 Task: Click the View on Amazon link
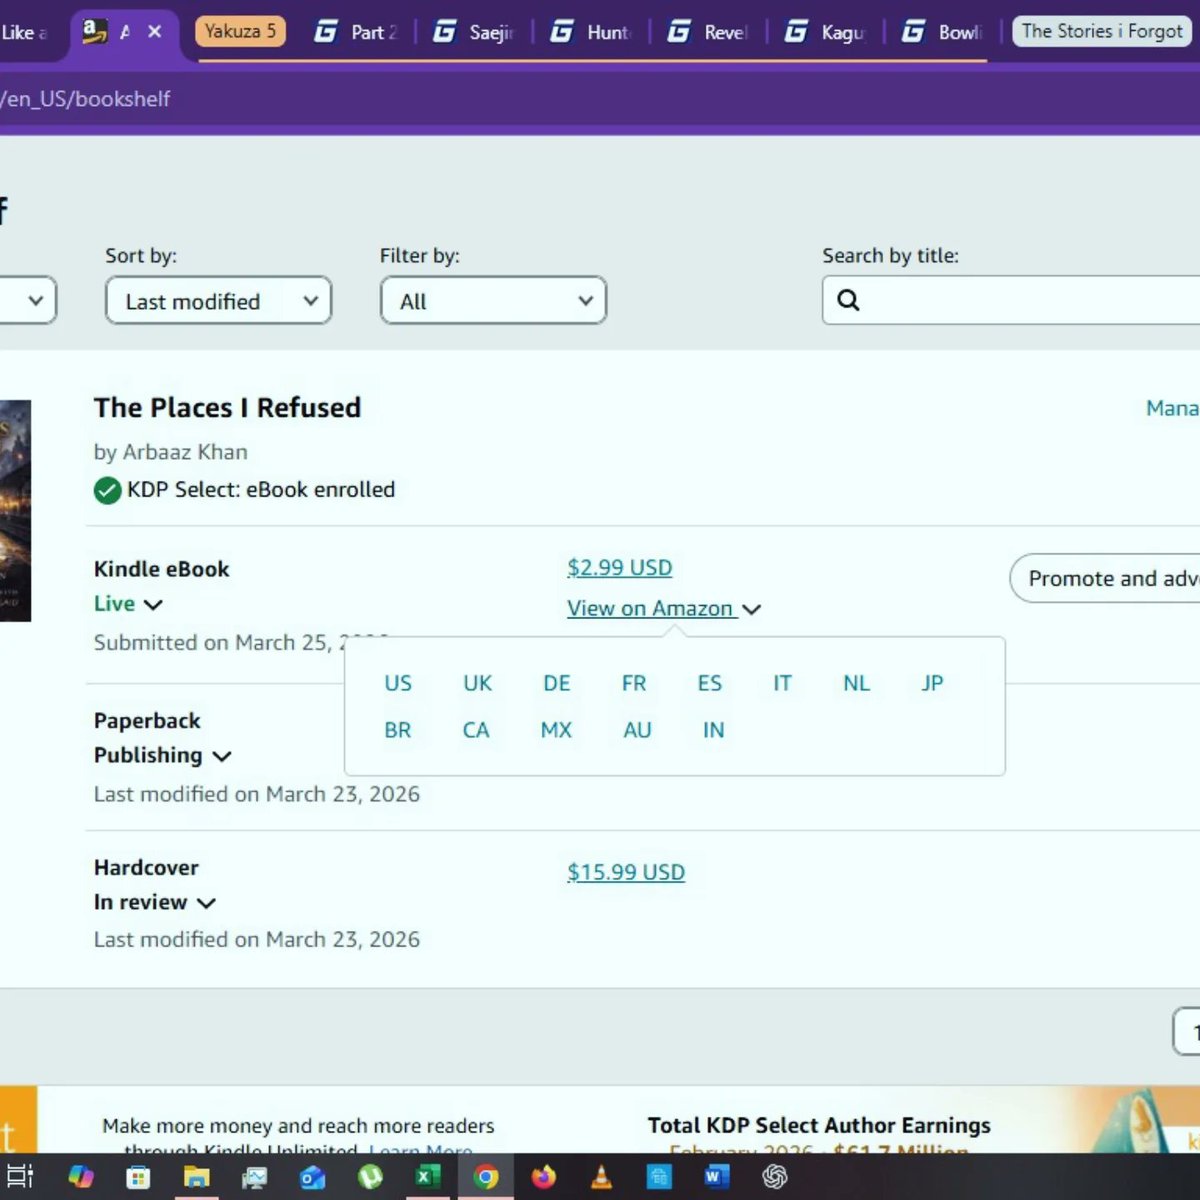(650, 609)
